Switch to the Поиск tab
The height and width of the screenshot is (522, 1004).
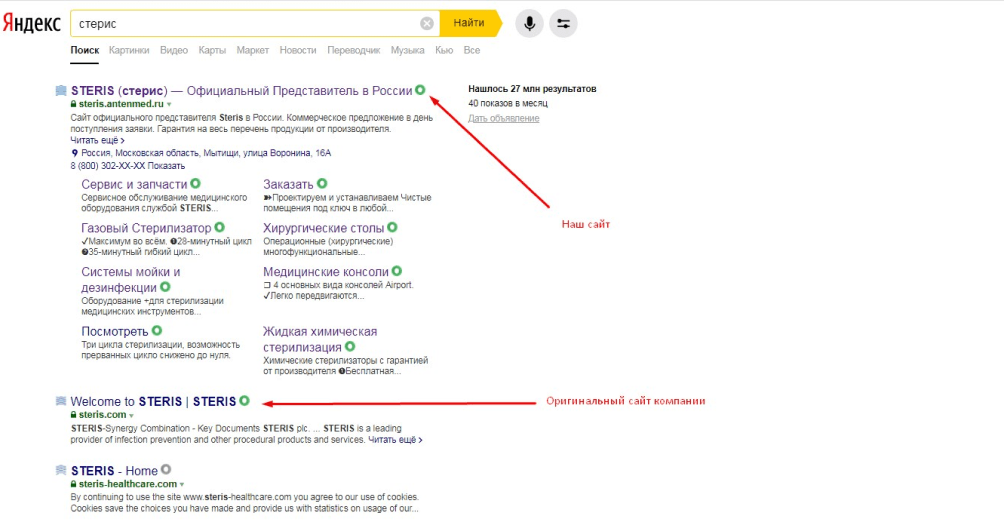coord(85,50)
